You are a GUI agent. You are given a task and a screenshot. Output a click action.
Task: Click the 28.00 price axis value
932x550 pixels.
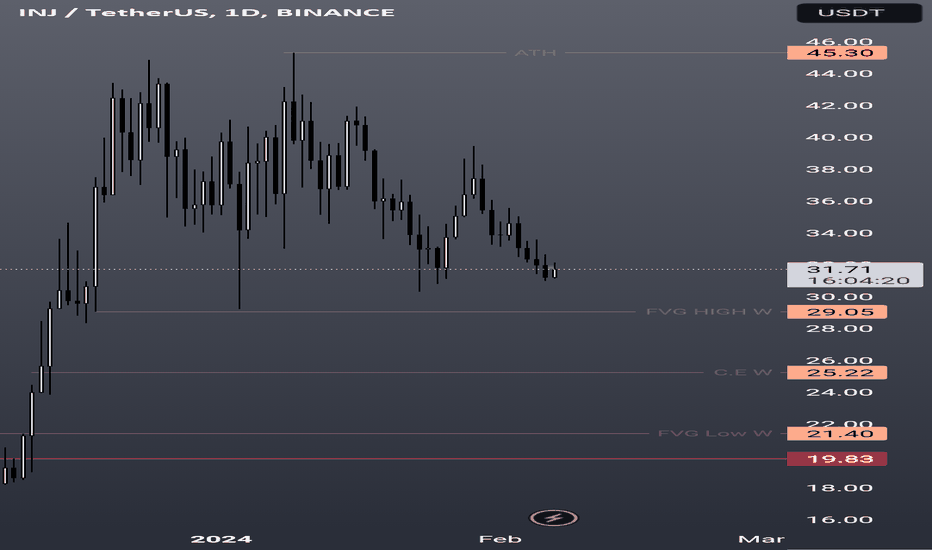[839, 329]
